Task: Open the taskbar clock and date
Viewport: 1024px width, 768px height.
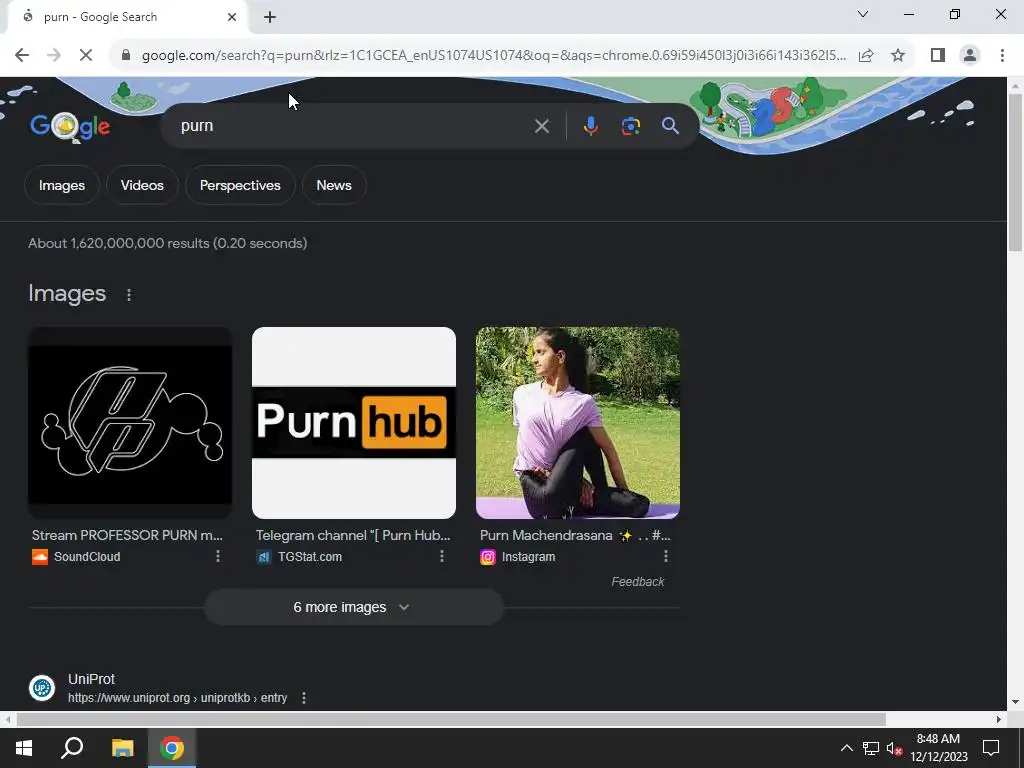Action: pos(938,748)
